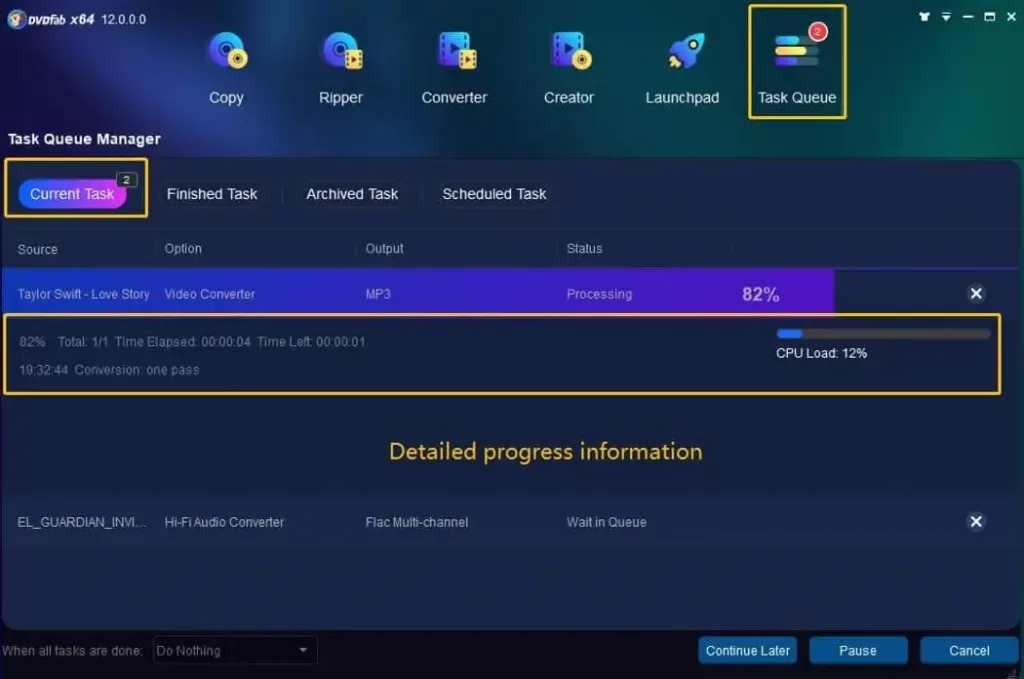This screenshot has width=1024, height=679.
Task: Remove the Taylor Swift task with X
Action: (x=976, y=294)
